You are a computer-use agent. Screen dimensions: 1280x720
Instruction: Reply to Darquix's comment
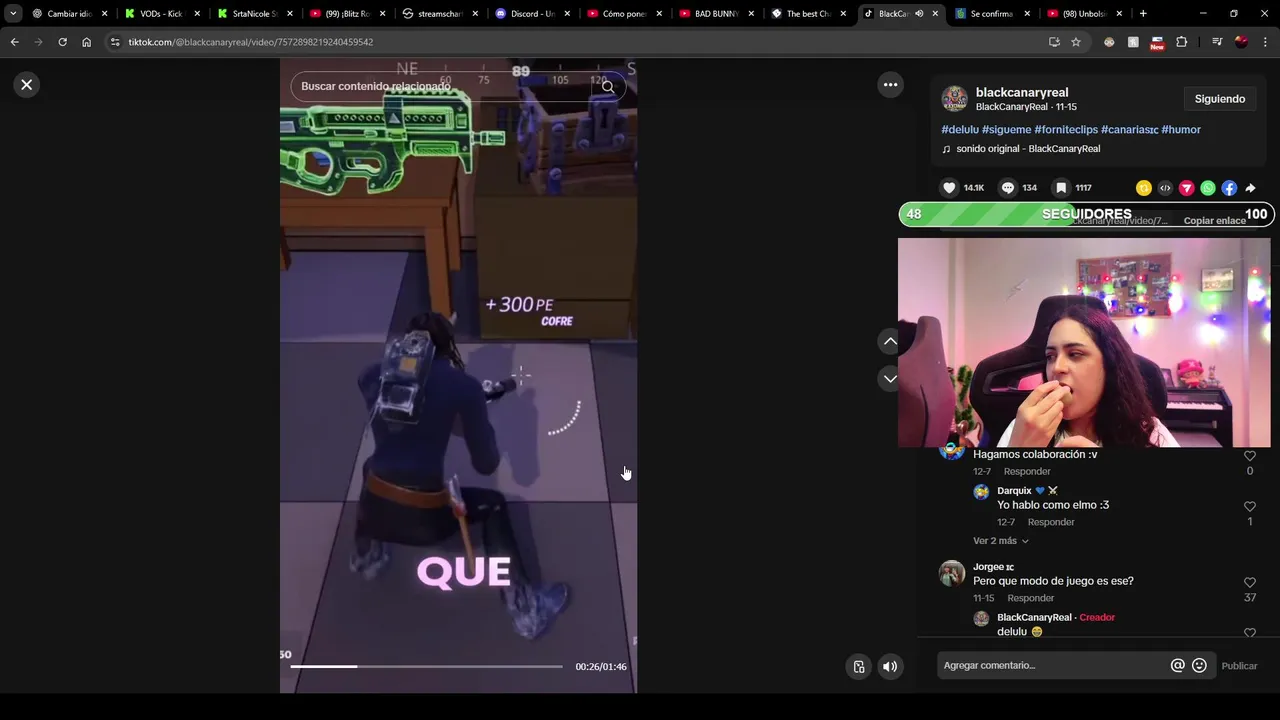[x=1051, y=522]
